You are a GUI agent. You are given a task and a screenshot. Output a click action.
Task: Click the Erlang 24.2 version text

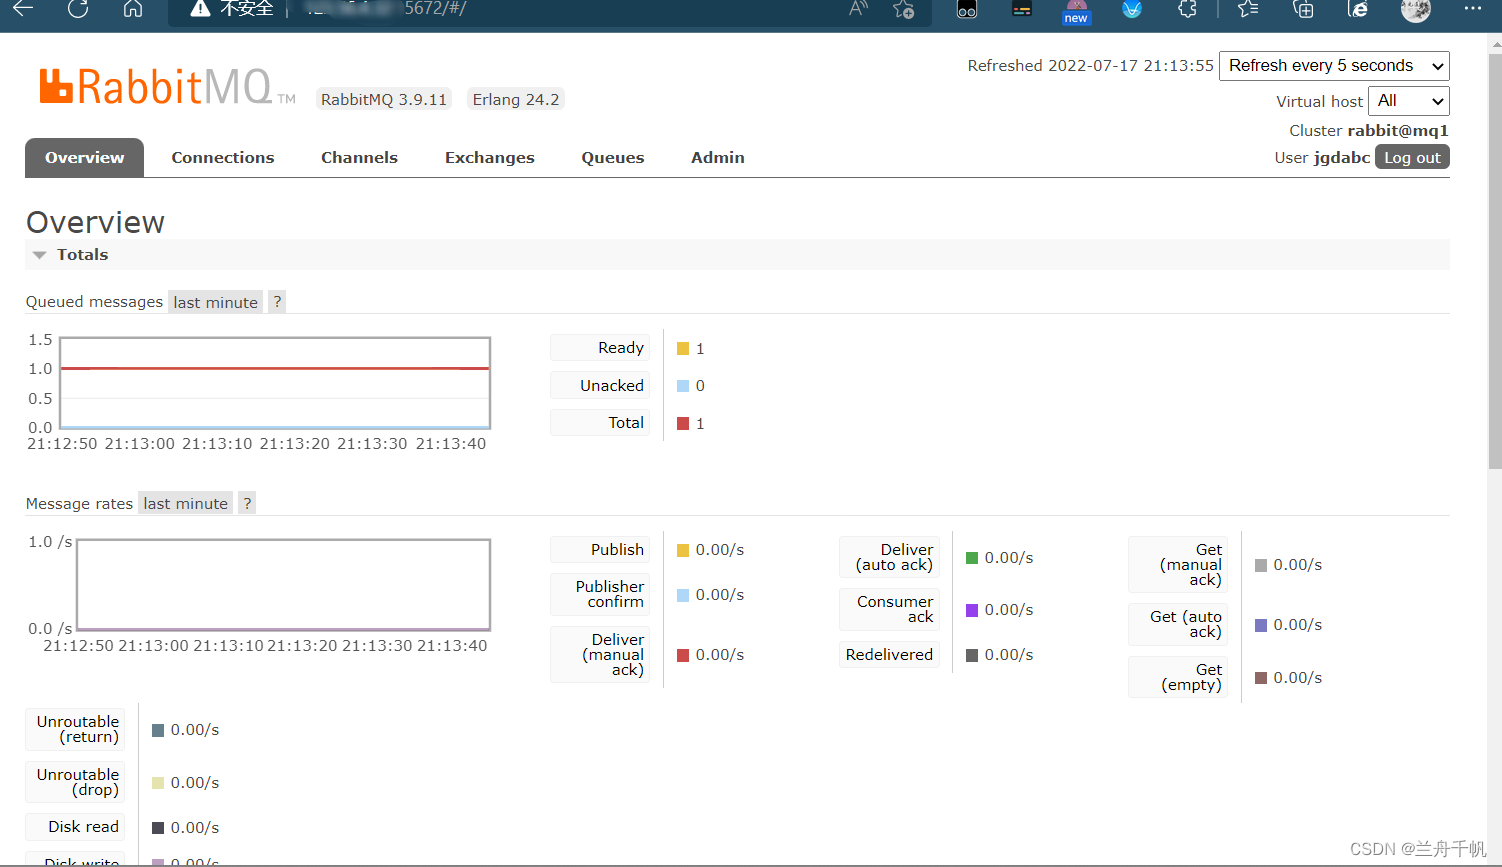516,99
